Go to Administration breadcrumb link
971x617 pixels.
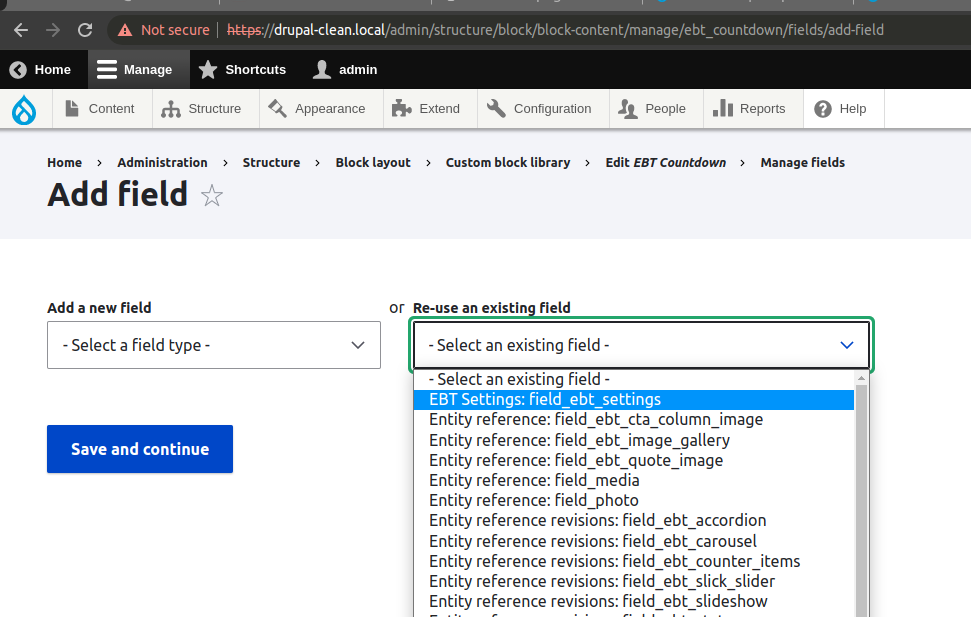162,162
